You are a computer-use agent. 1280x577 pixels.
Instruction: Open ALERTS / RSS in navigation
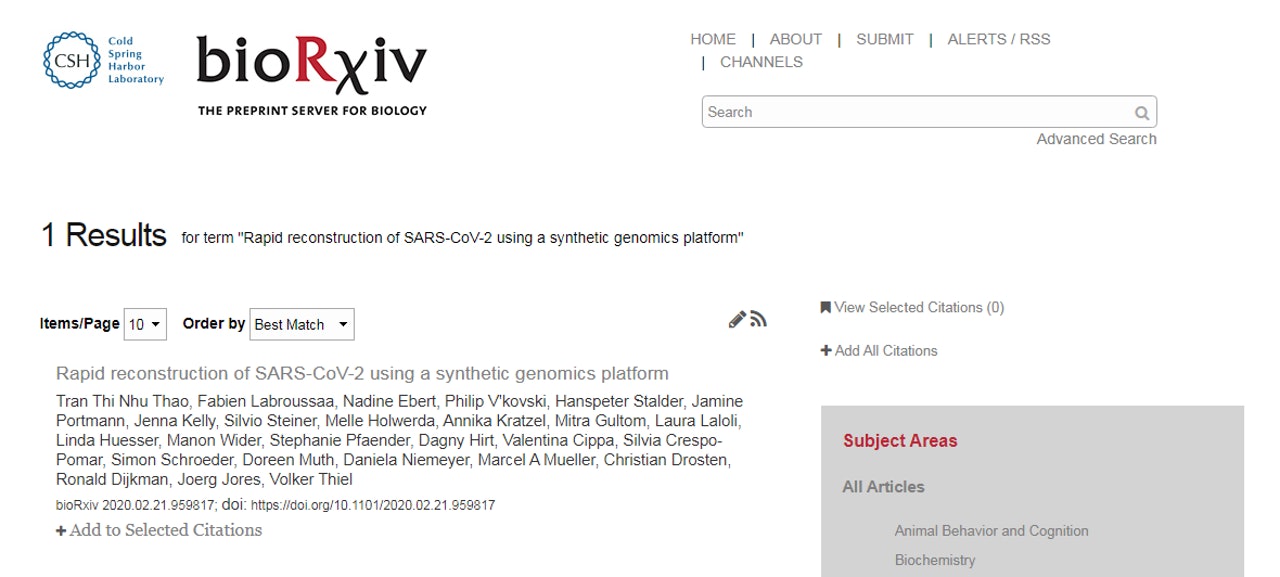pyautogui.click(x=999, y=39)
